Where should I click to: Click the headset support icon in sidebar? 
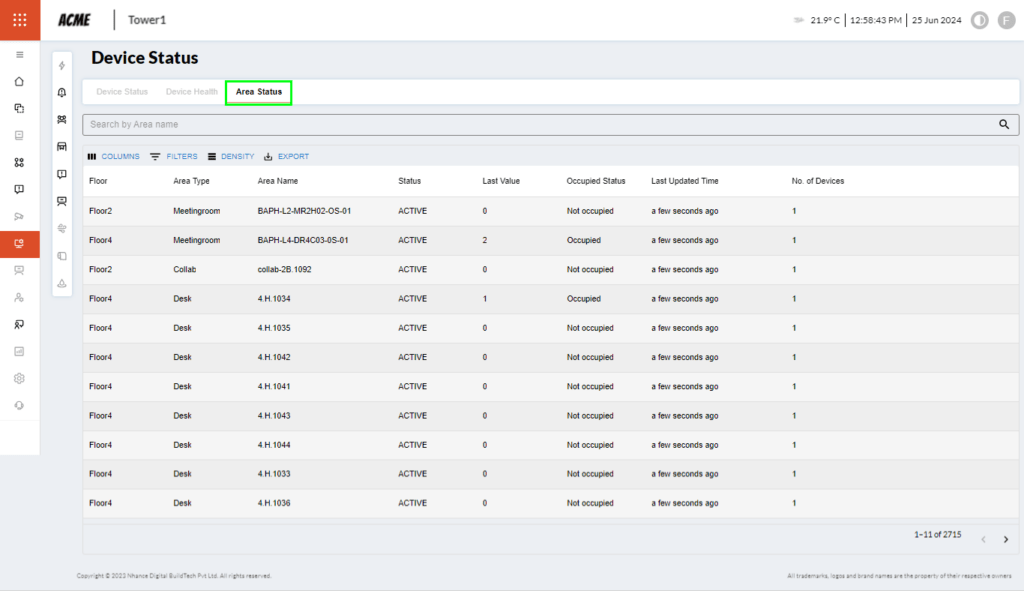(x=20, y=405)
